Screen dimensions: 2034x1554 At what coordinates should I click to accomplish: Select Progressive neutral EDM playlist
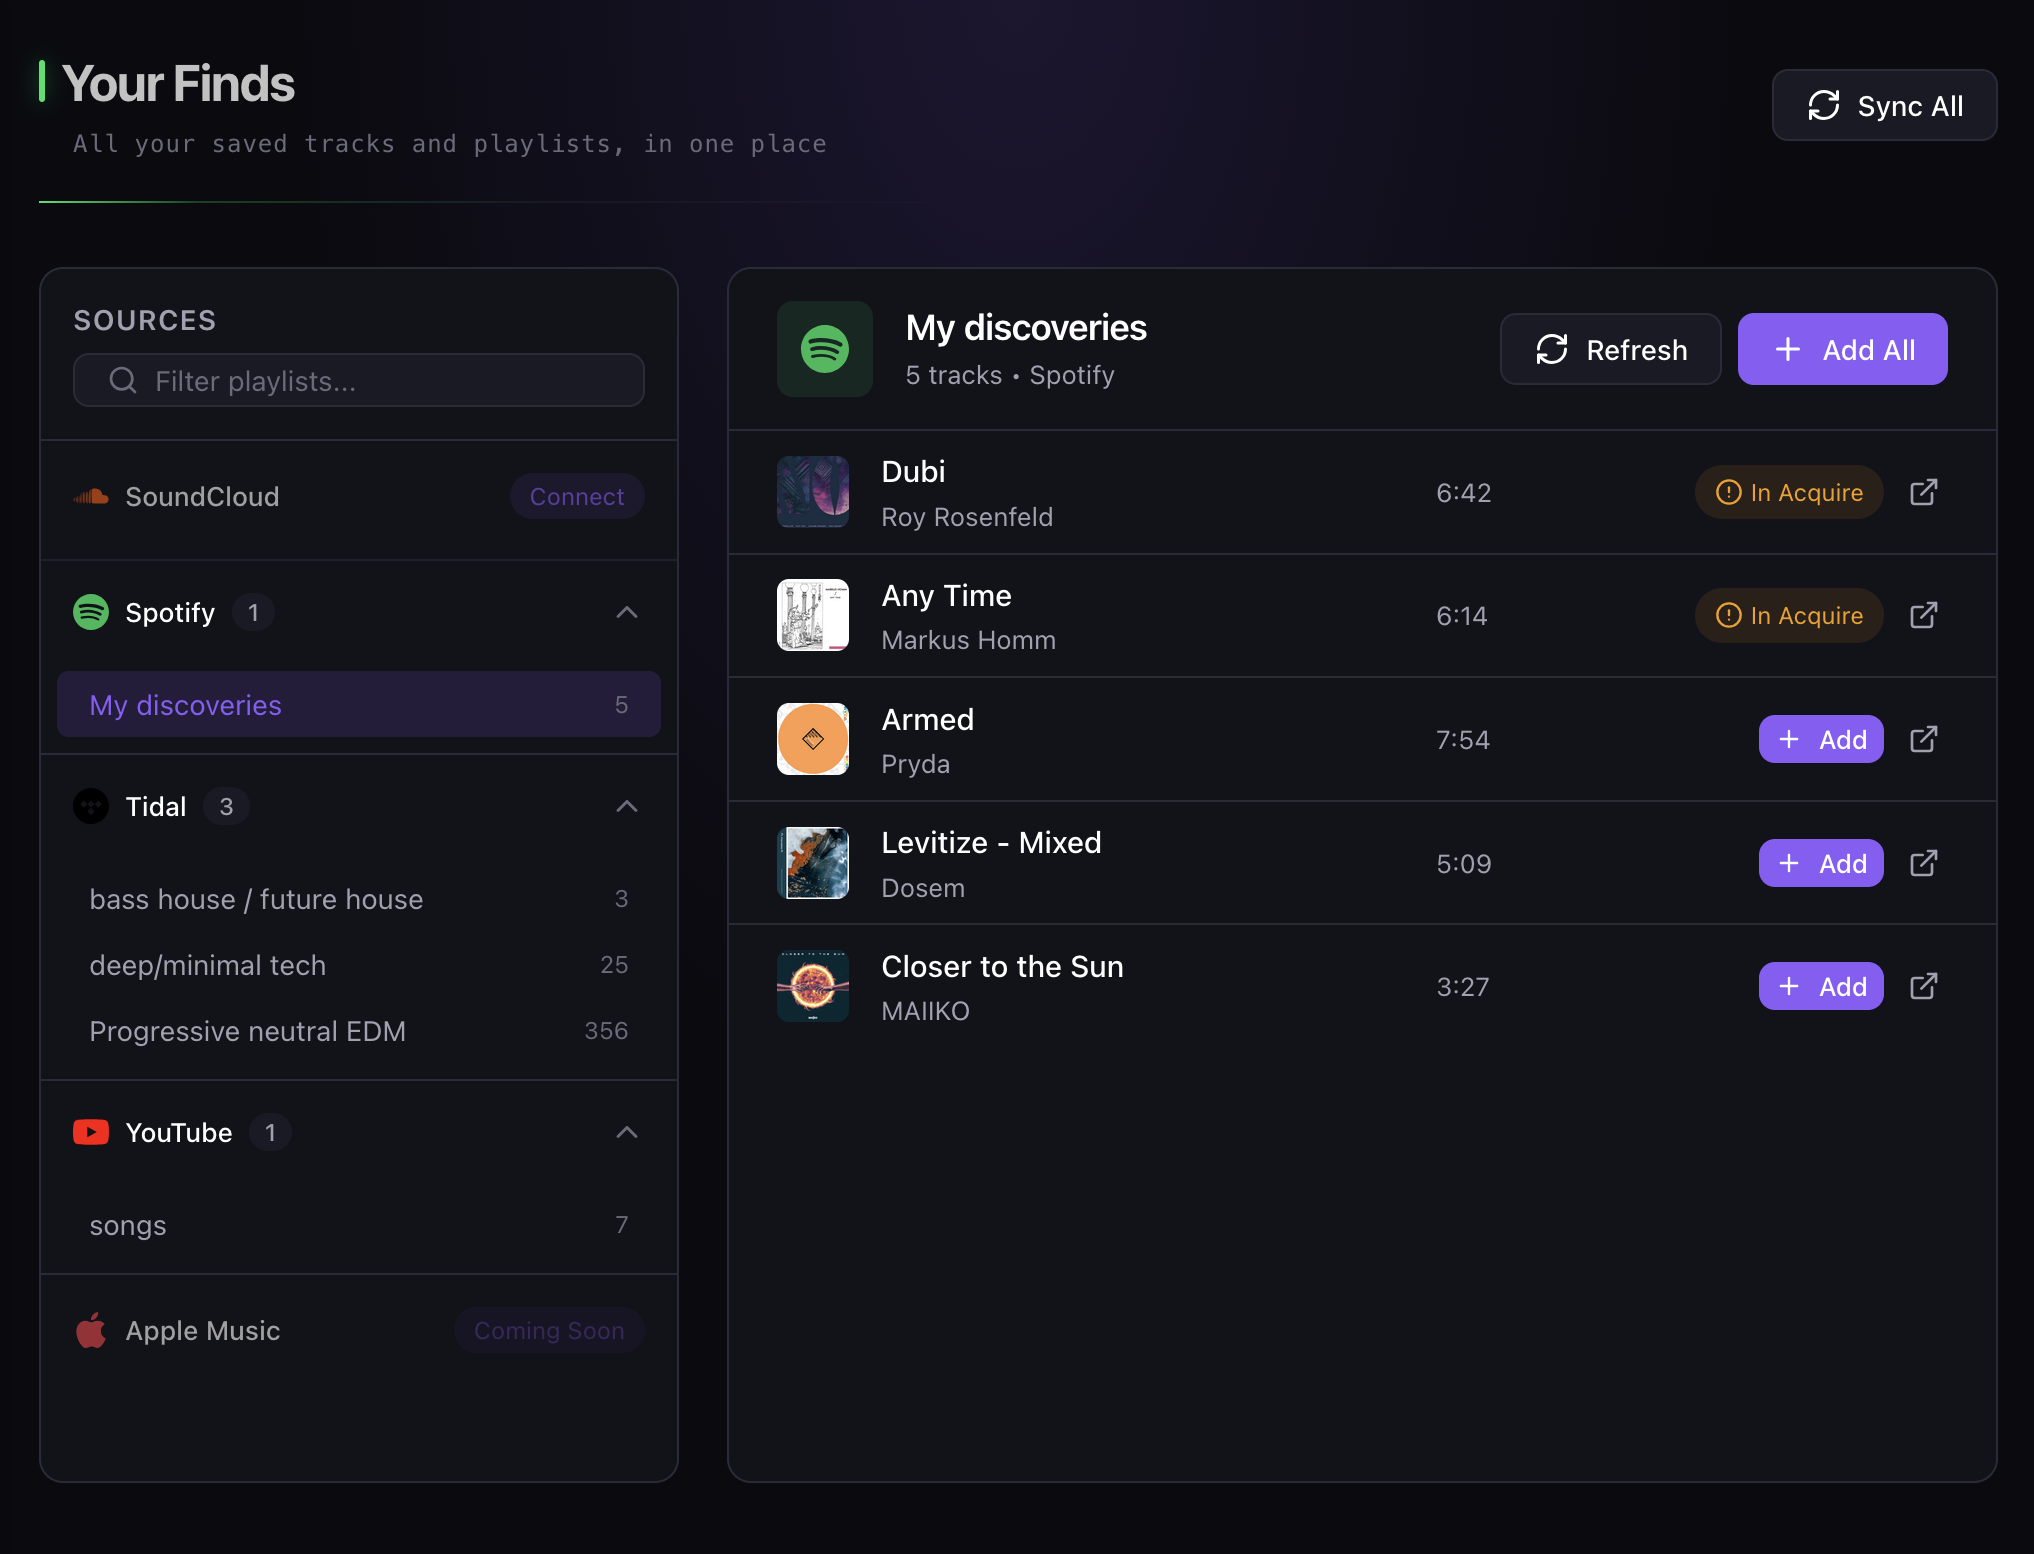click(x=359, y=1031)
